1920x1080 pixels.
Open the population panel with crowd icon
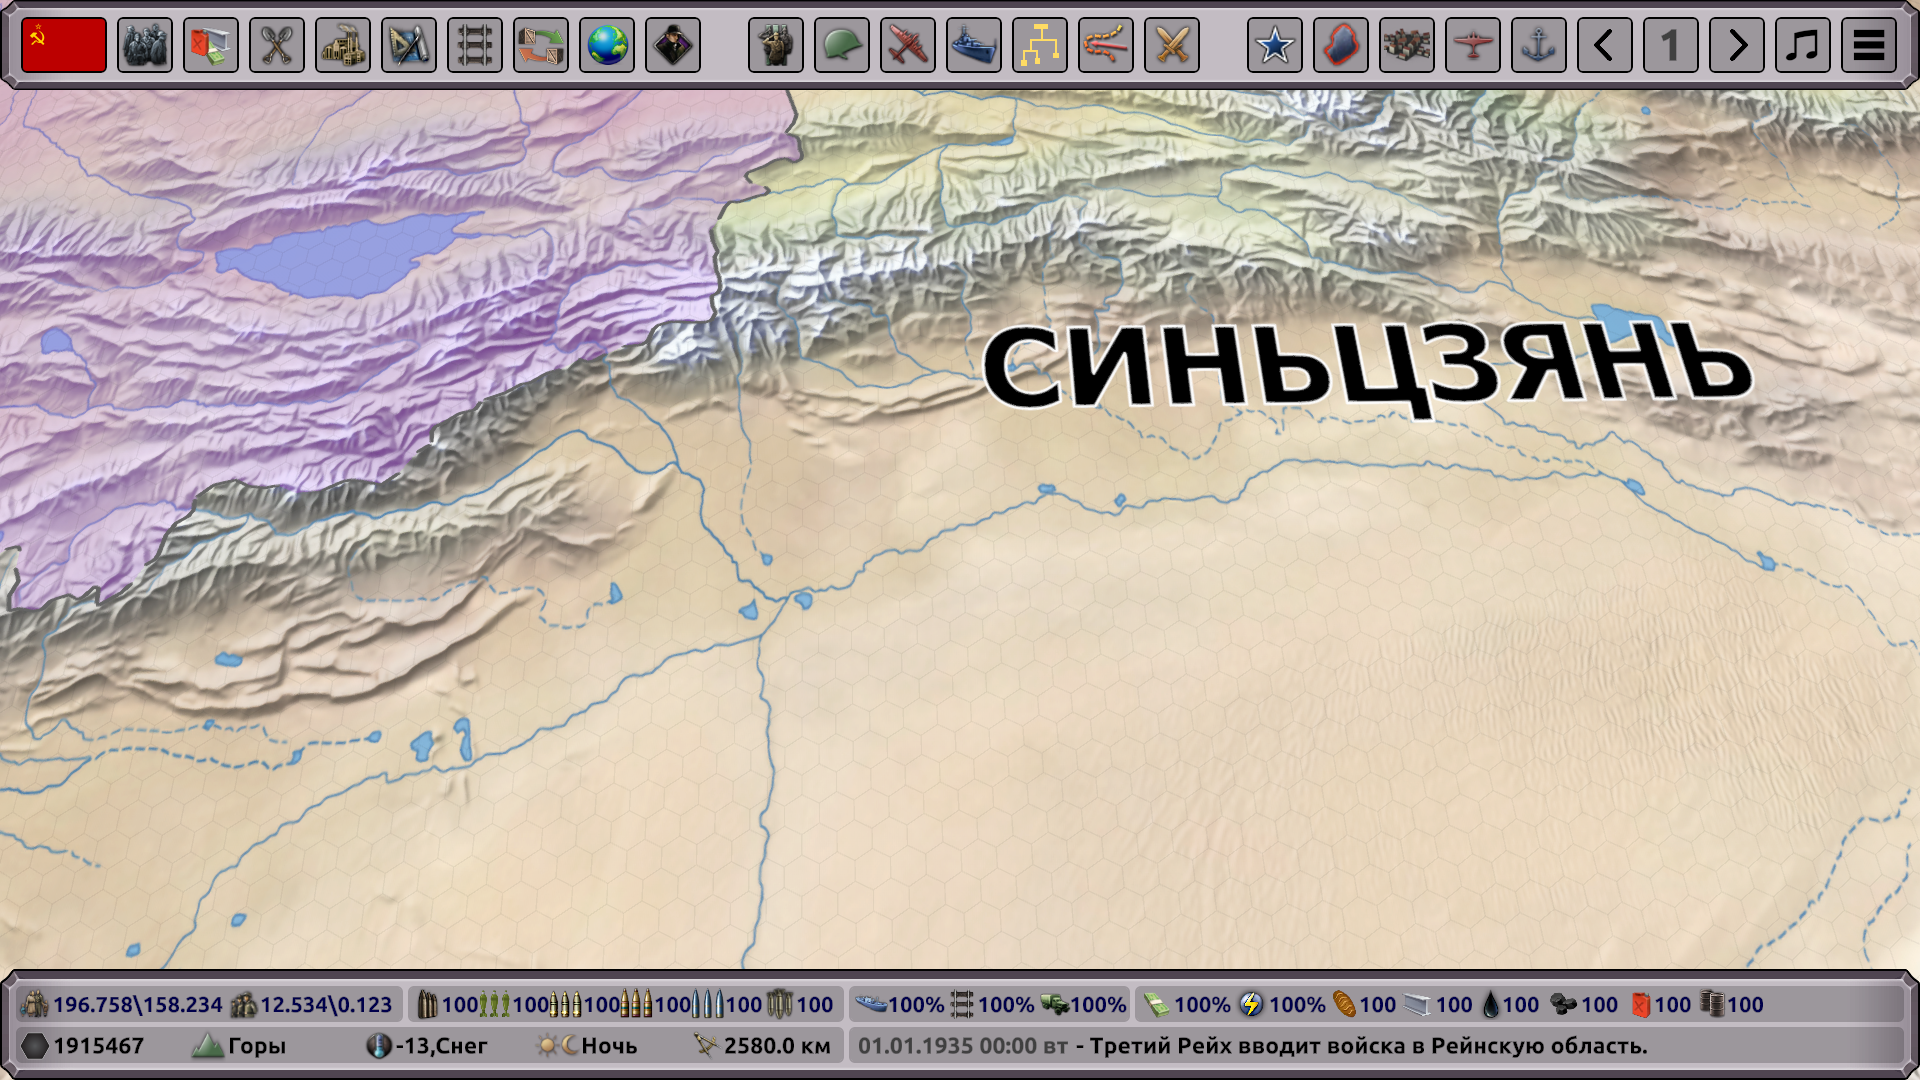point(145,45)
